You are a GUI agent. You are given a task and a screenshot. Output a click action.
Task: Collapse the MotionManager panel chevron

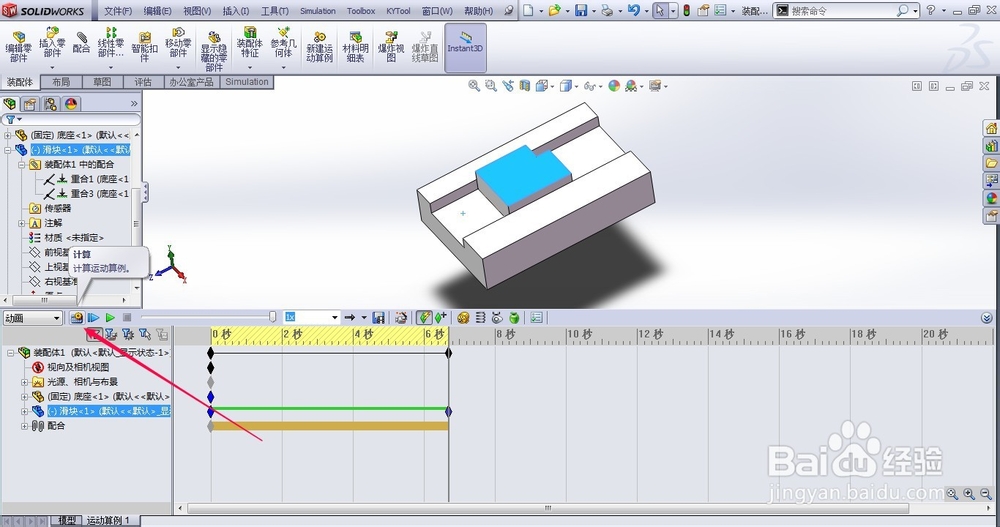(x=987, y=318)
